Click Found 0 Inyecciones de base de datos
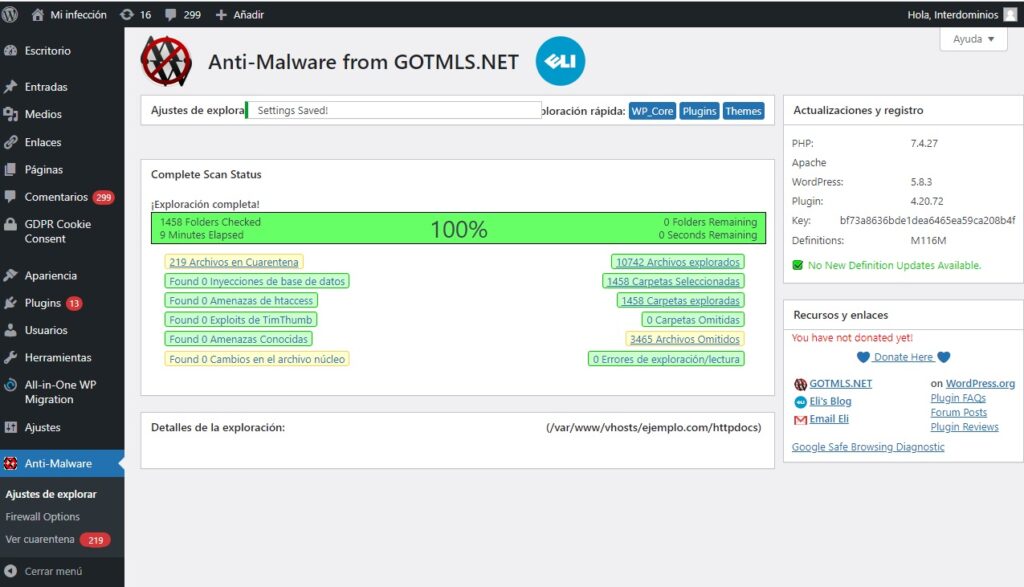Screen dimensions: 1024x587 pyautogui.click(x=257, y=281)
